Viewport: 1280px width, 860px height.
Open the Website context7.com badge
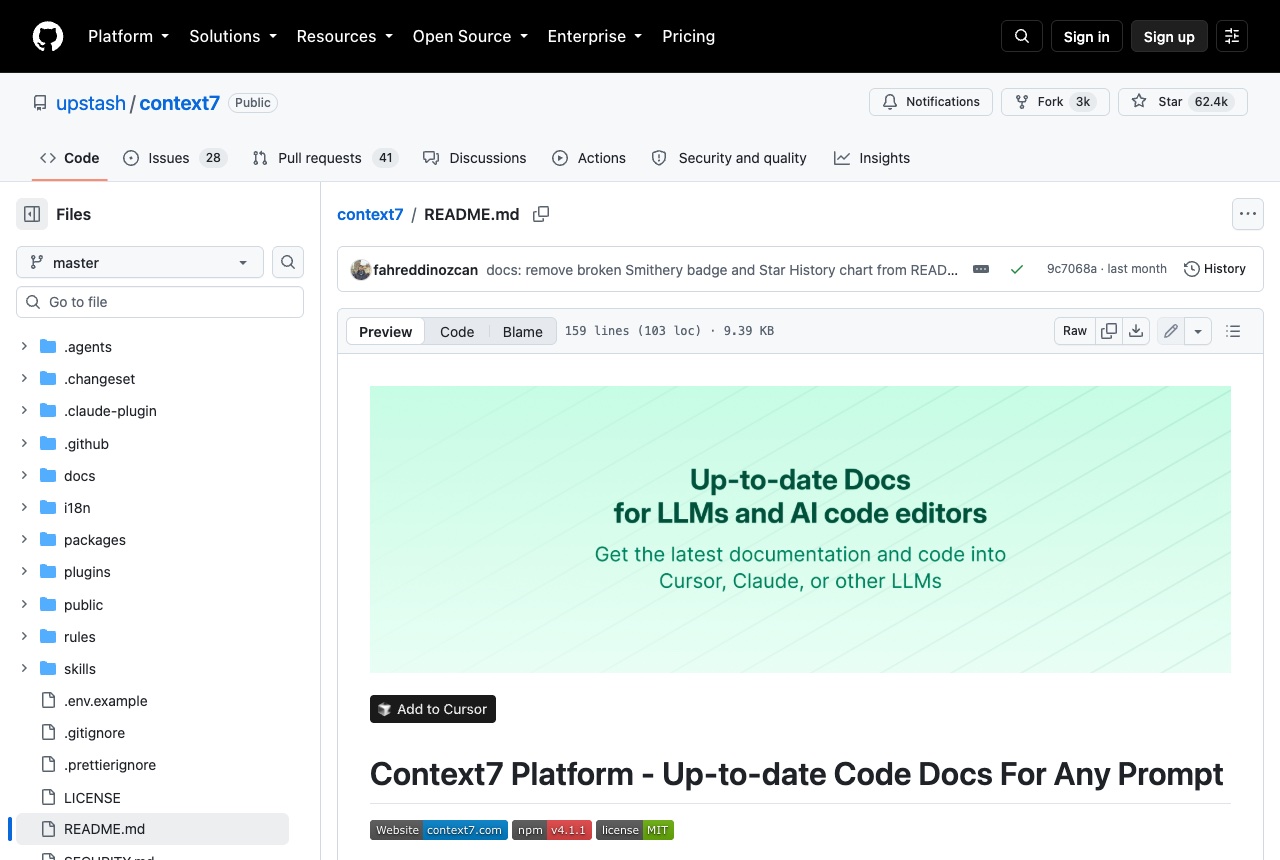tap(439, 830)
